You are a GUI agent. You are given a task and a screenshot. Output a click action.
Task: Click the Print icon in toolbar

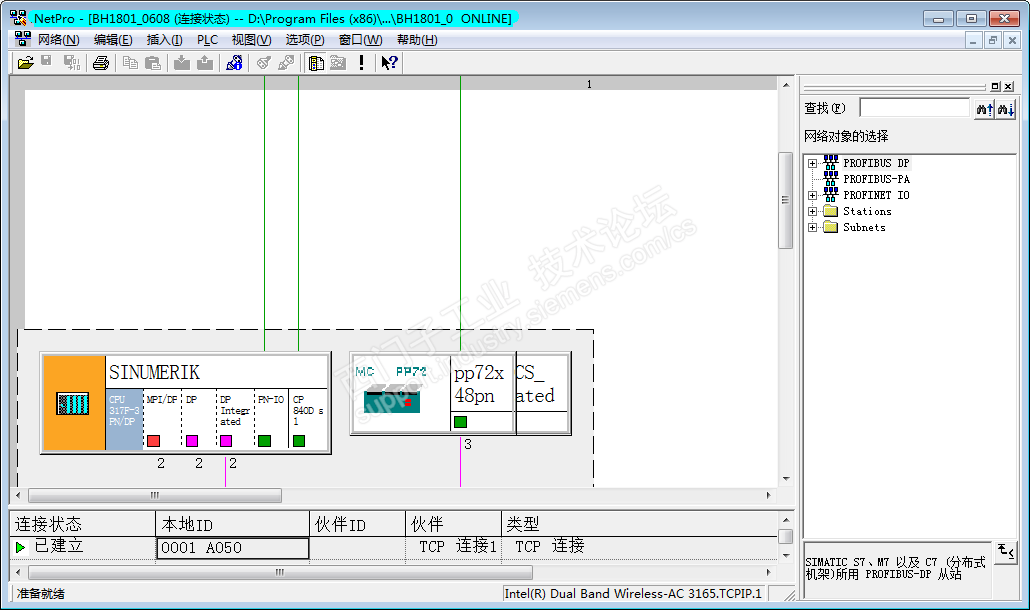coord(101,63)
